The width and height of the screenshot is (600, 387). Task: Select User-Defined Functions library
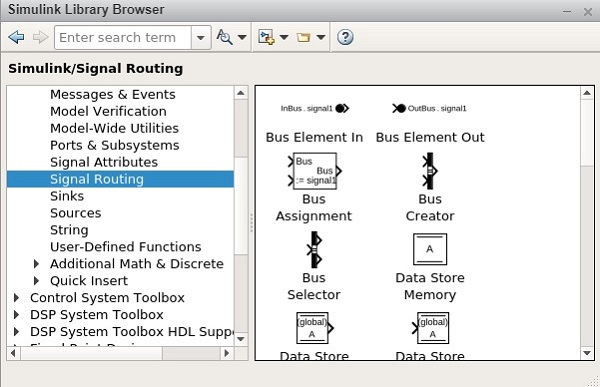[x=126, y=247]
